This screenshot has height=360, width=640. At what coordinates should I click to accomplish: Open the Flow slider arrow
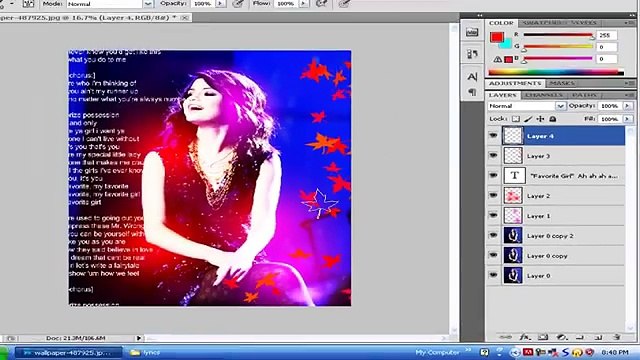click(304, 4)
